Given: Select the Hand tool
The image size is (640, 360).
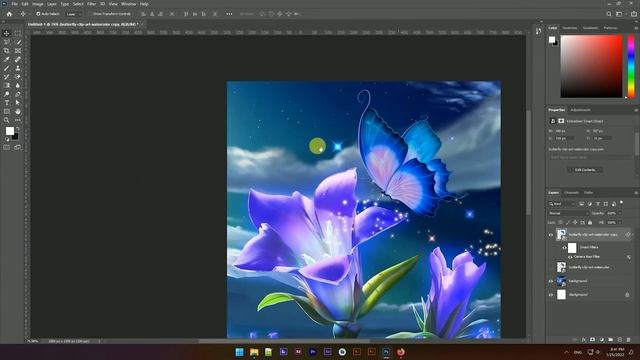Looking at the screenshot, I should 18,111.
